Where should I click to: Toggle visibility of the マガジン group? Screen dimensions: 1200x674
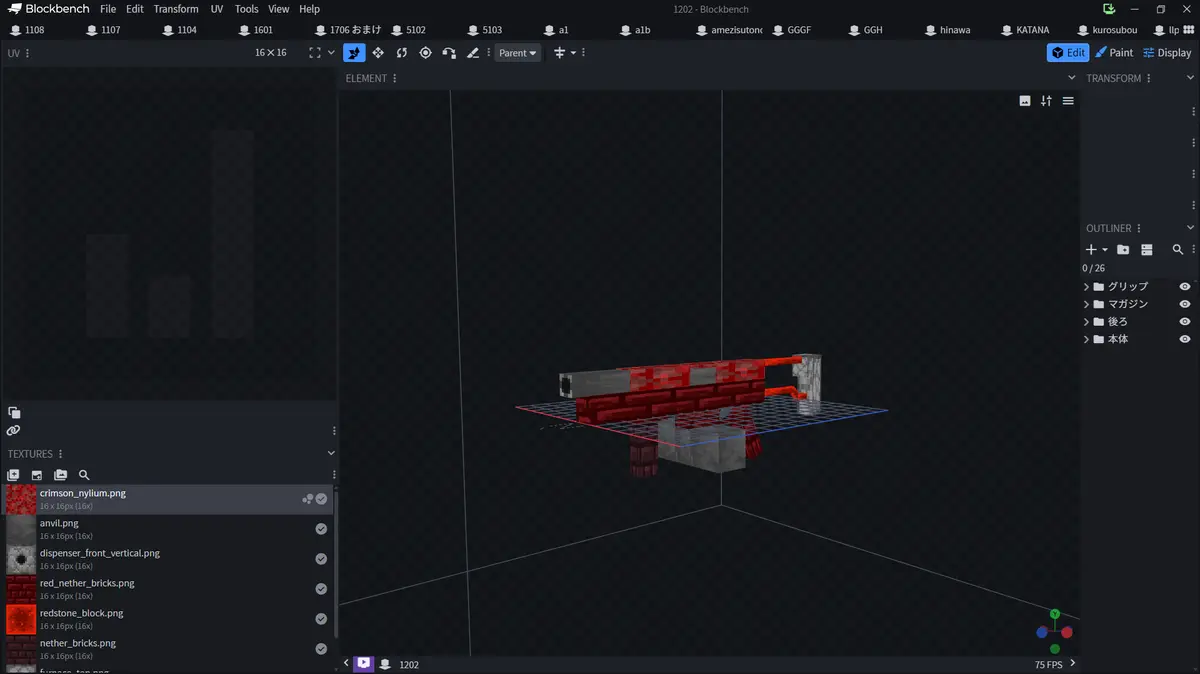coord(1185,304)
